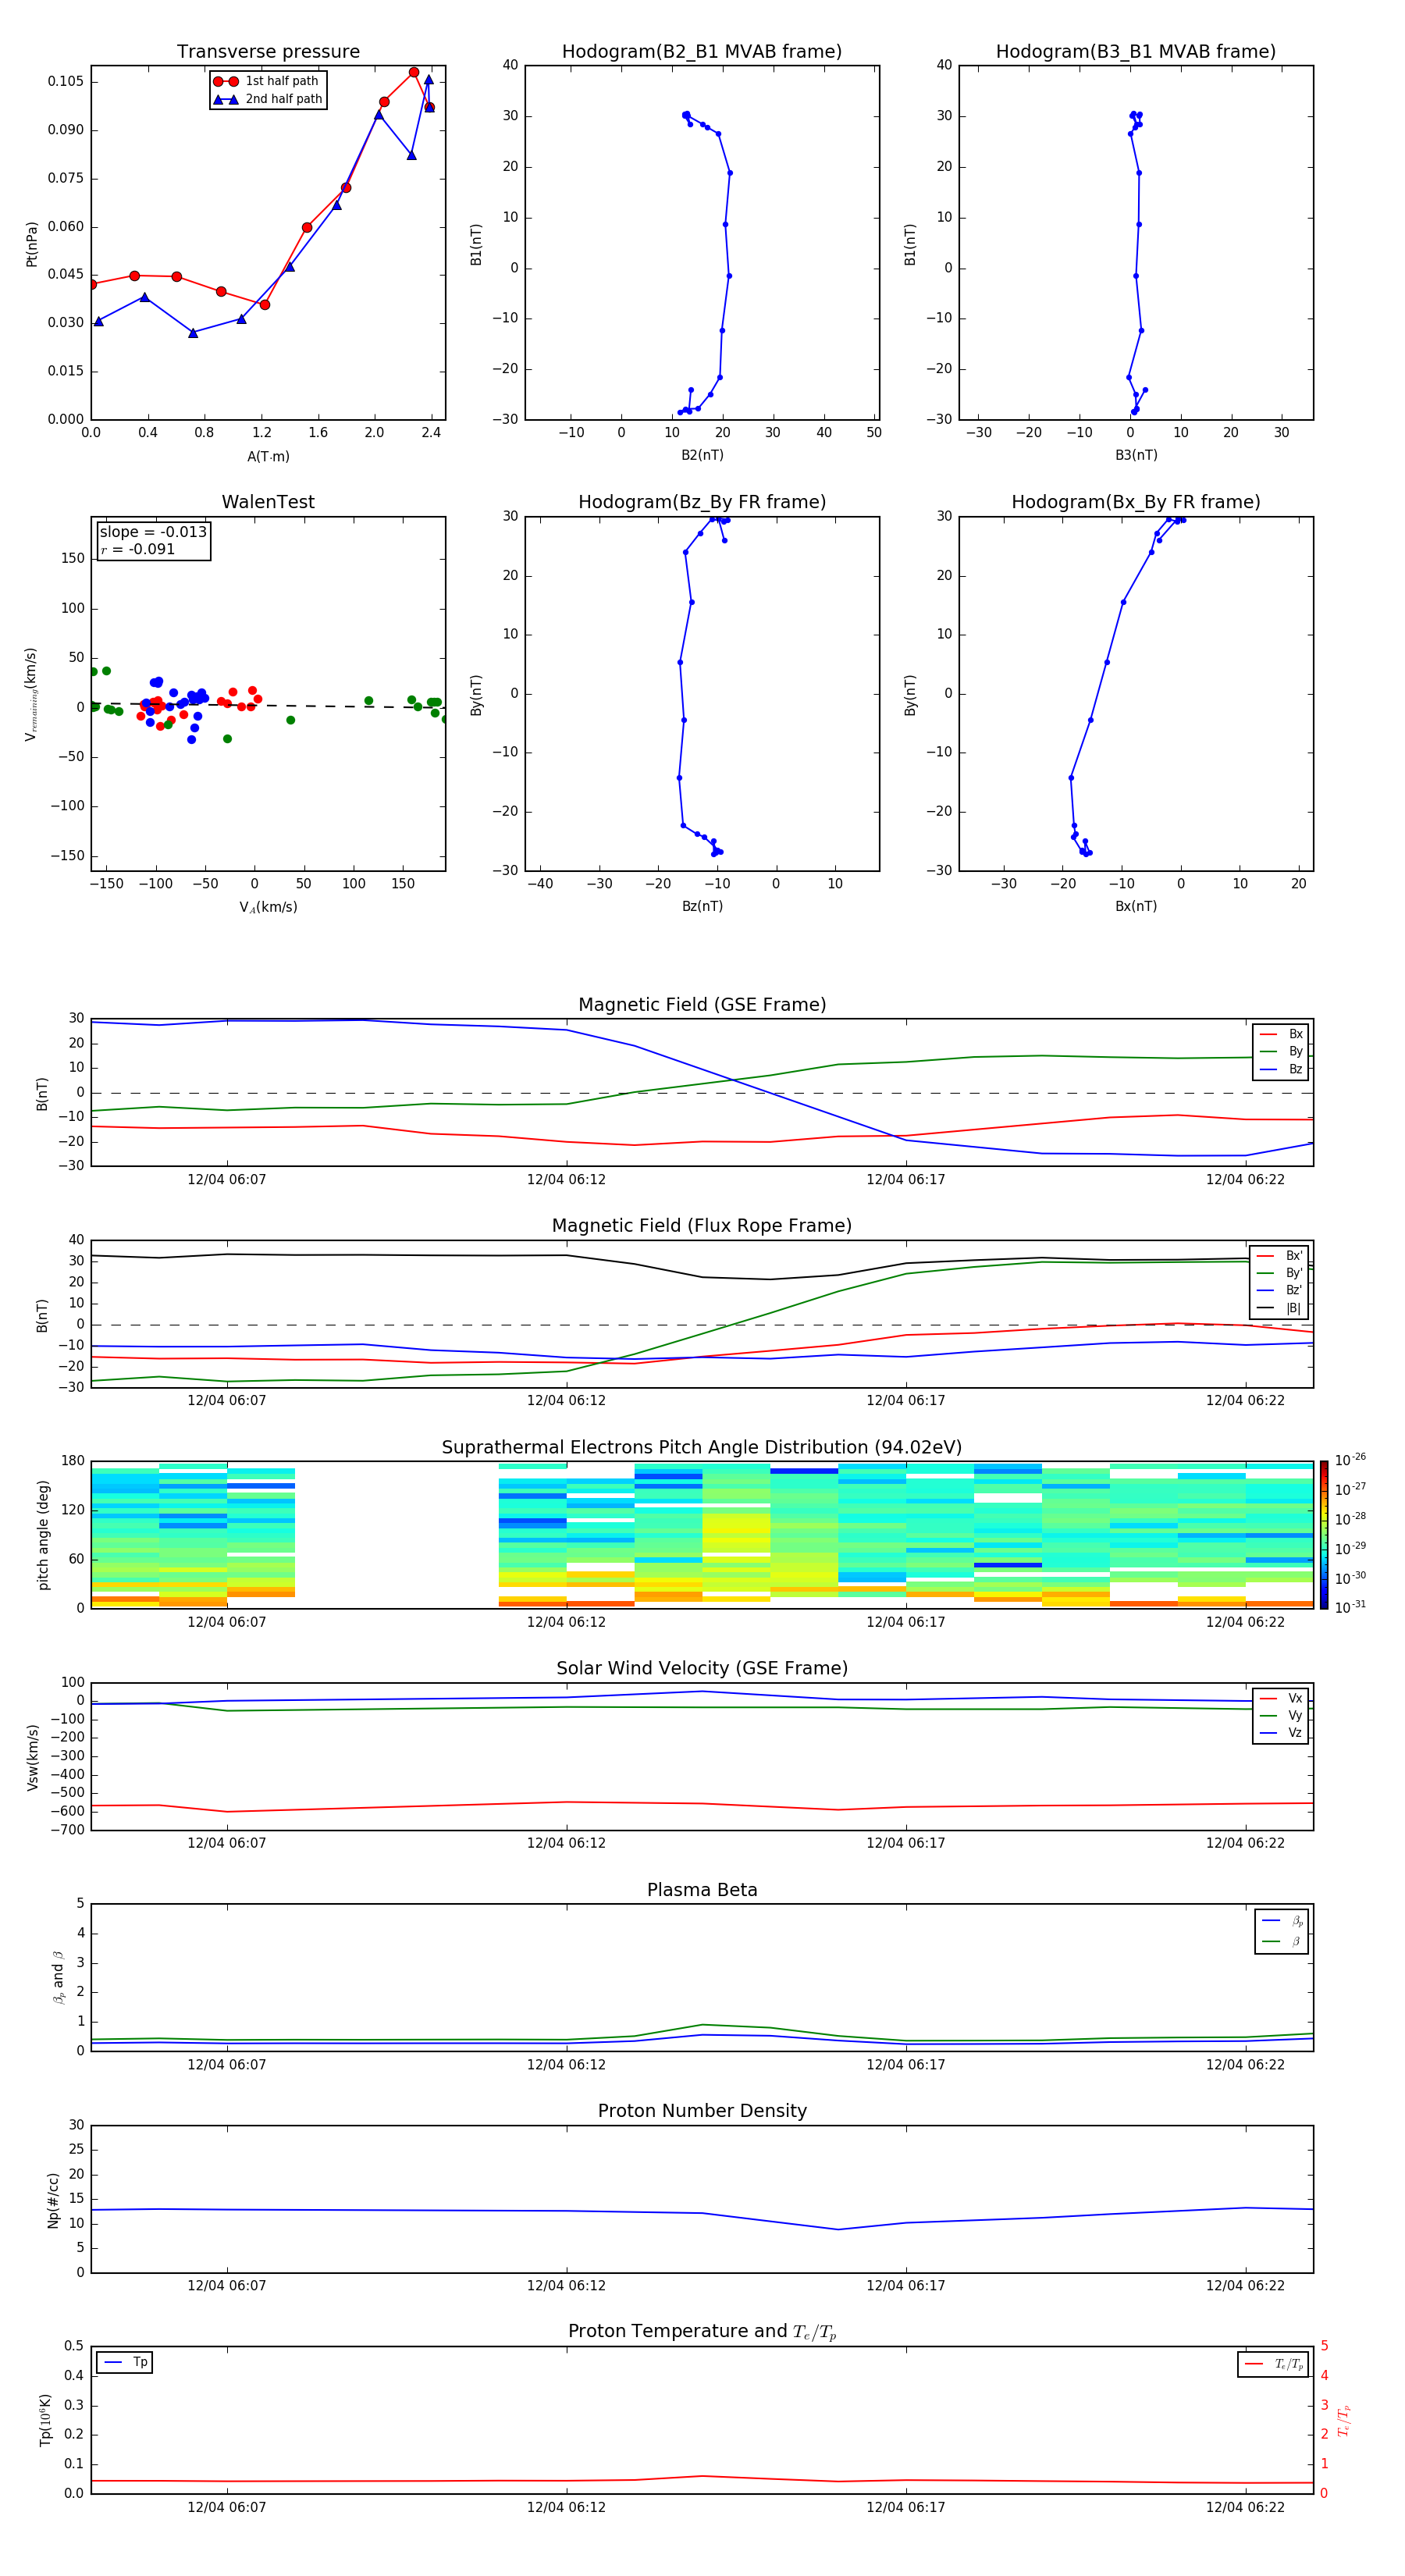This screenshot has width=1405, height=2576.
Task: Click the 'Bz(nT)' x-axis label
Action: pyautogui.click(x=702, y=906)
